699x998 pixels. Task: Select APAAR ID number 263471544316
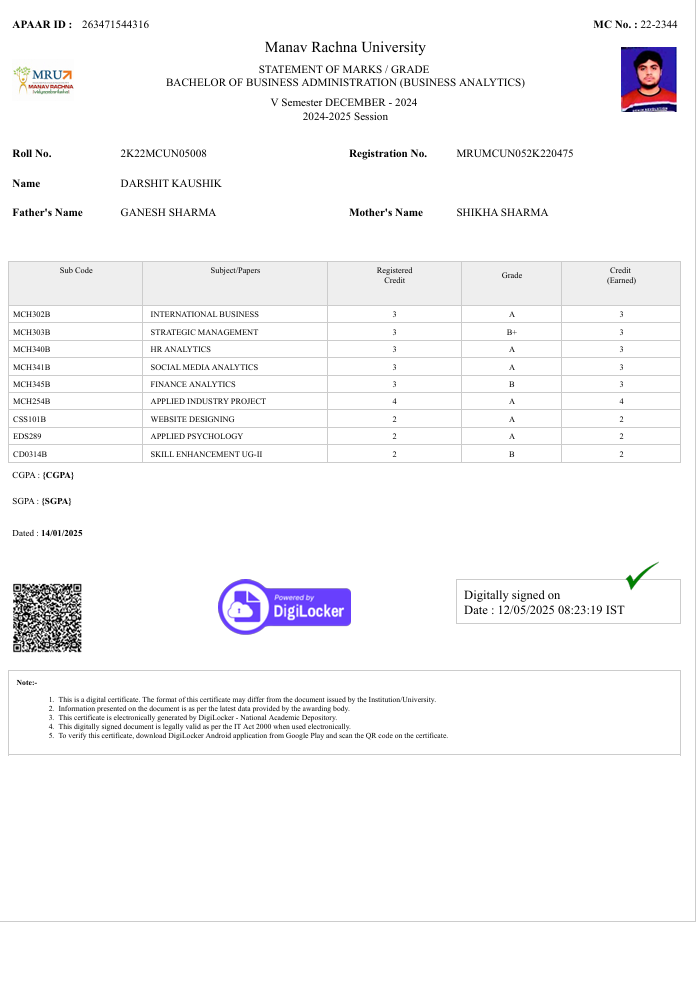click(115, 24)
